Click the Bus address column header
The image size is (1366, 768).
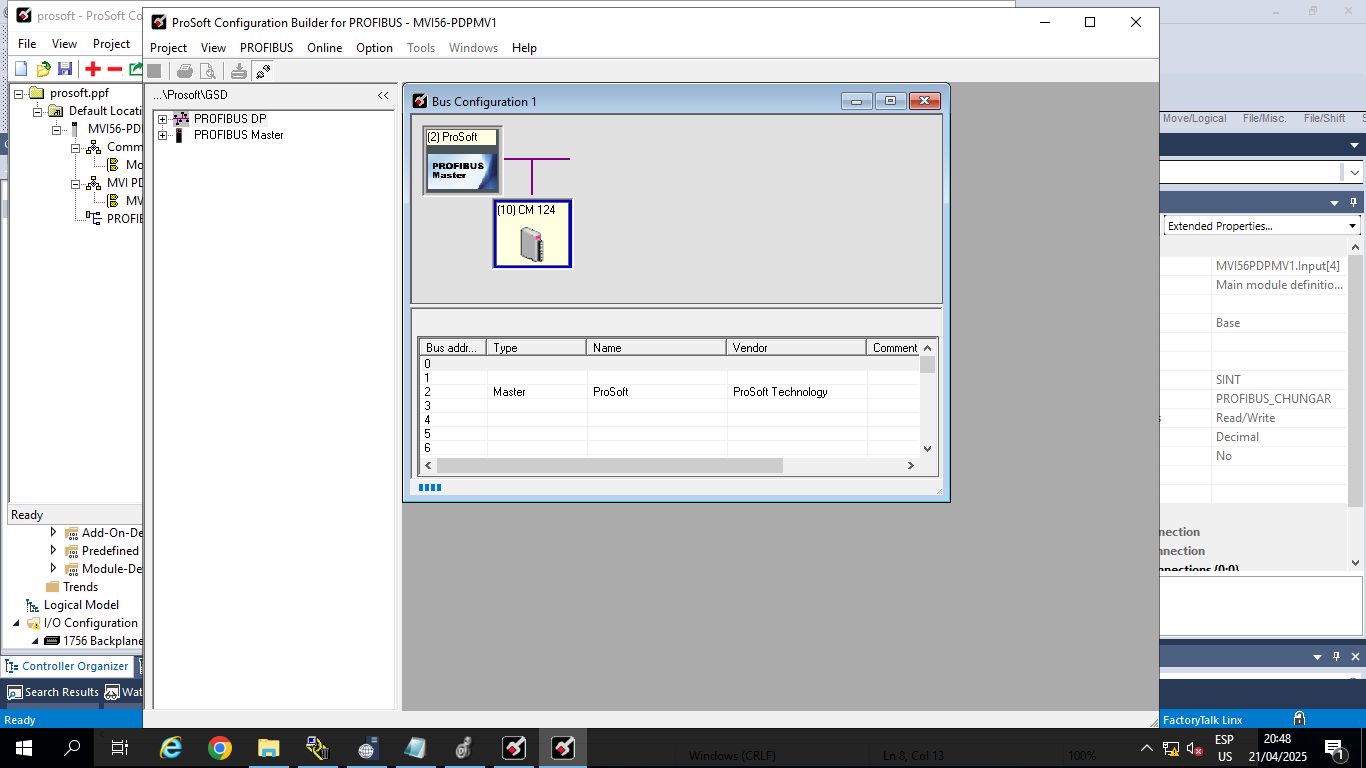tap(452, 348)
